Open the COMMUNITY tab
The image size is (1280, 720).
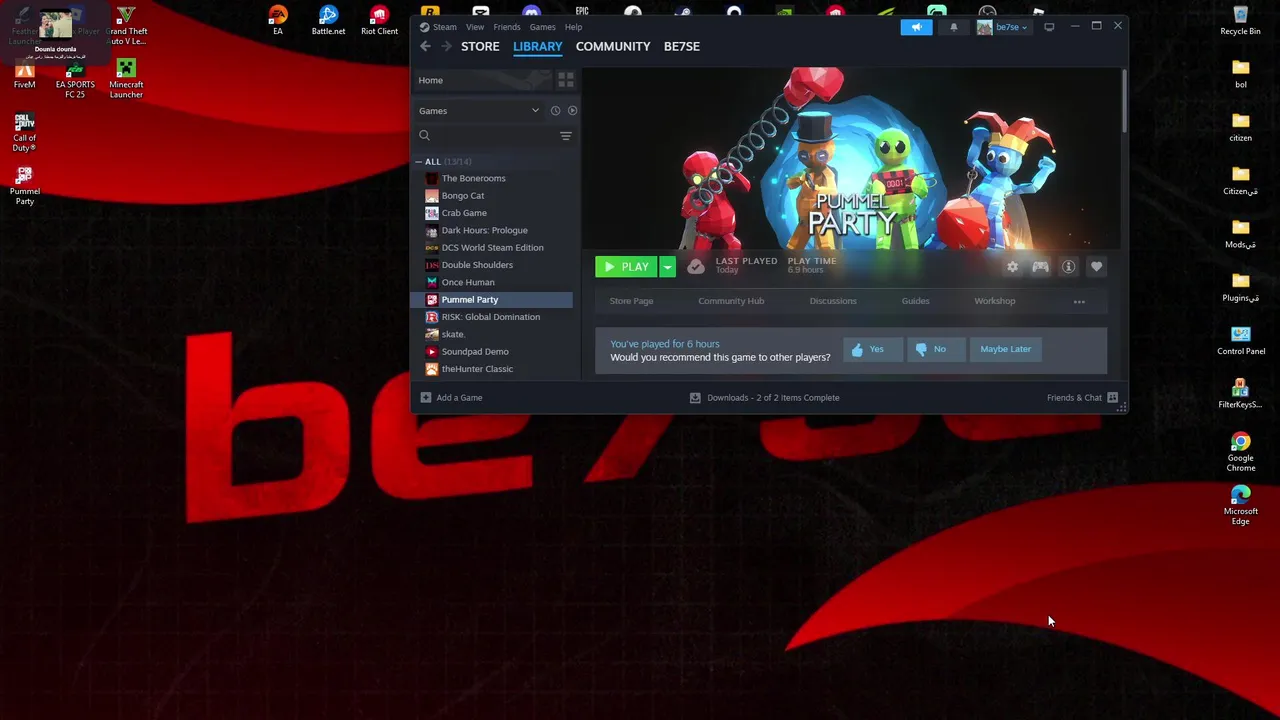613,46
